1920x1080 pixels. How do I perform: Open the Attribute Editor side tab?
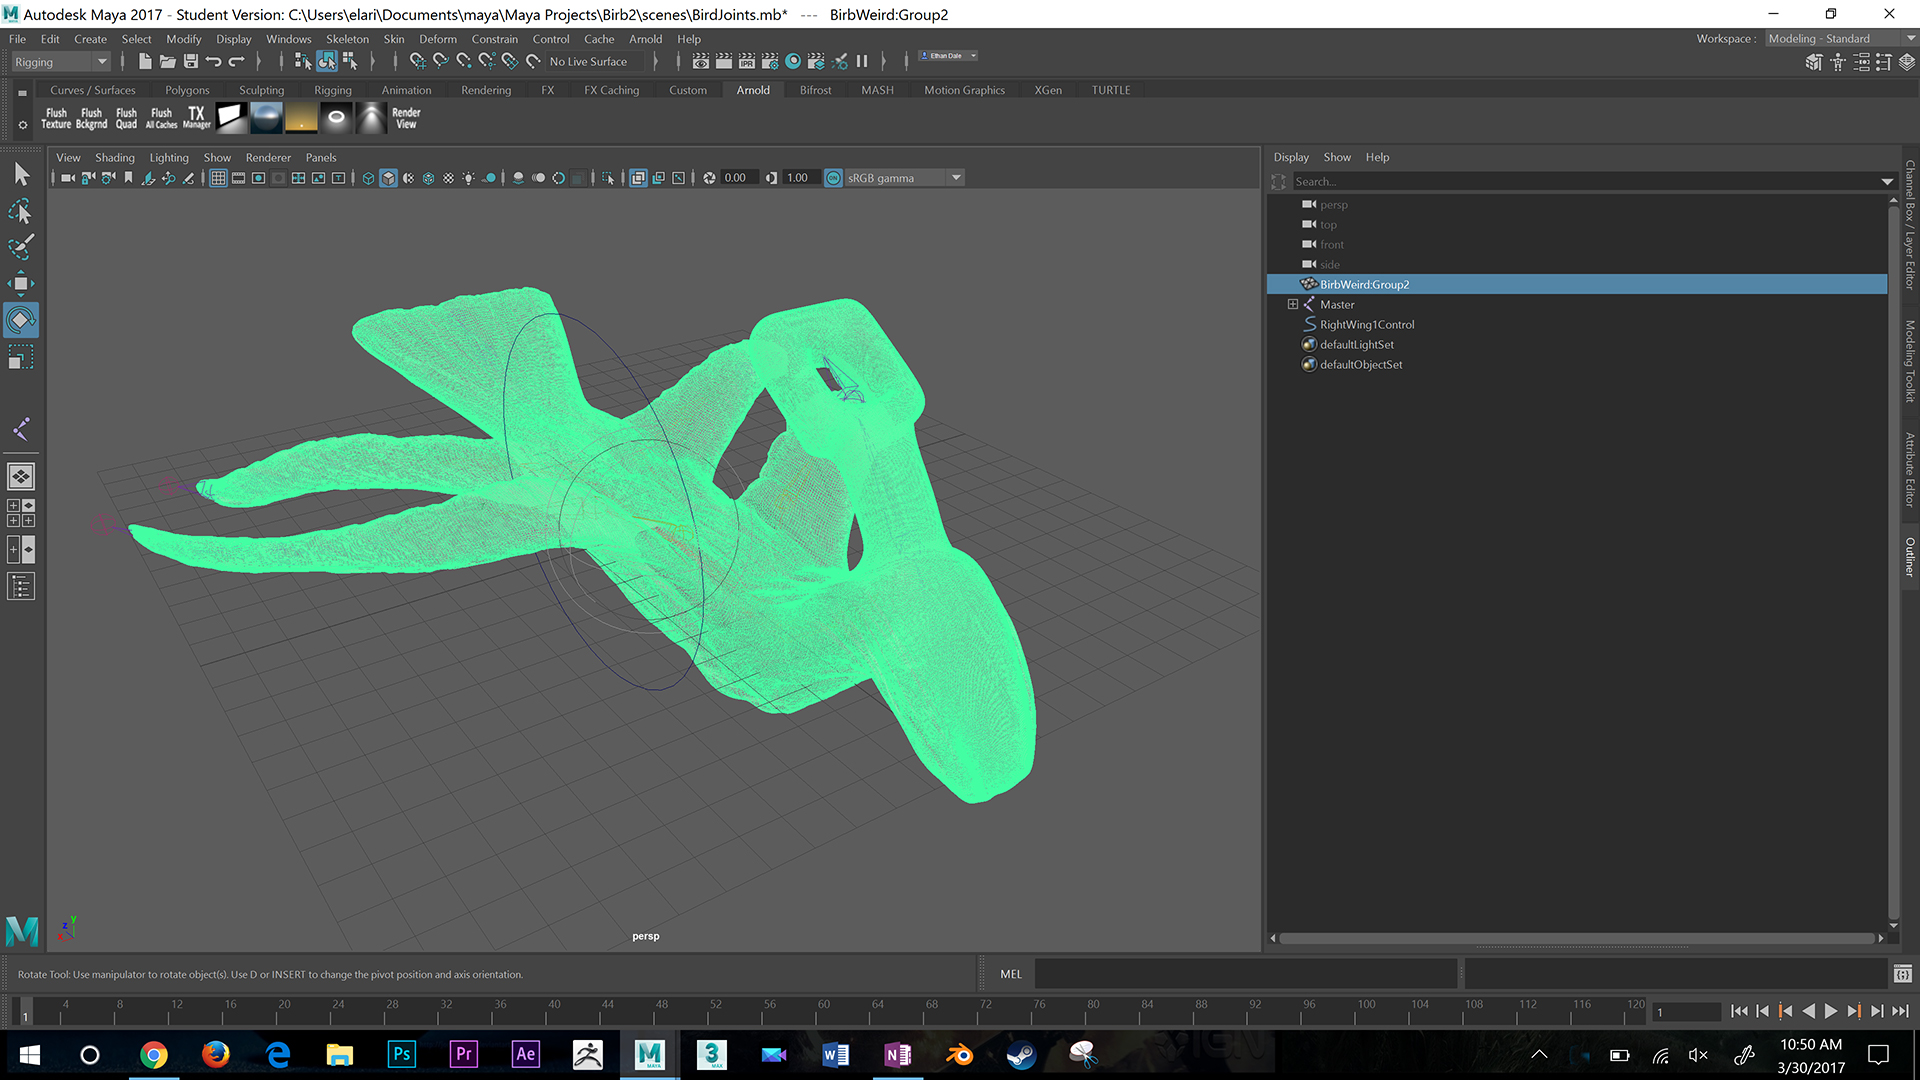pyautogui.click(x=1909, y=471)
